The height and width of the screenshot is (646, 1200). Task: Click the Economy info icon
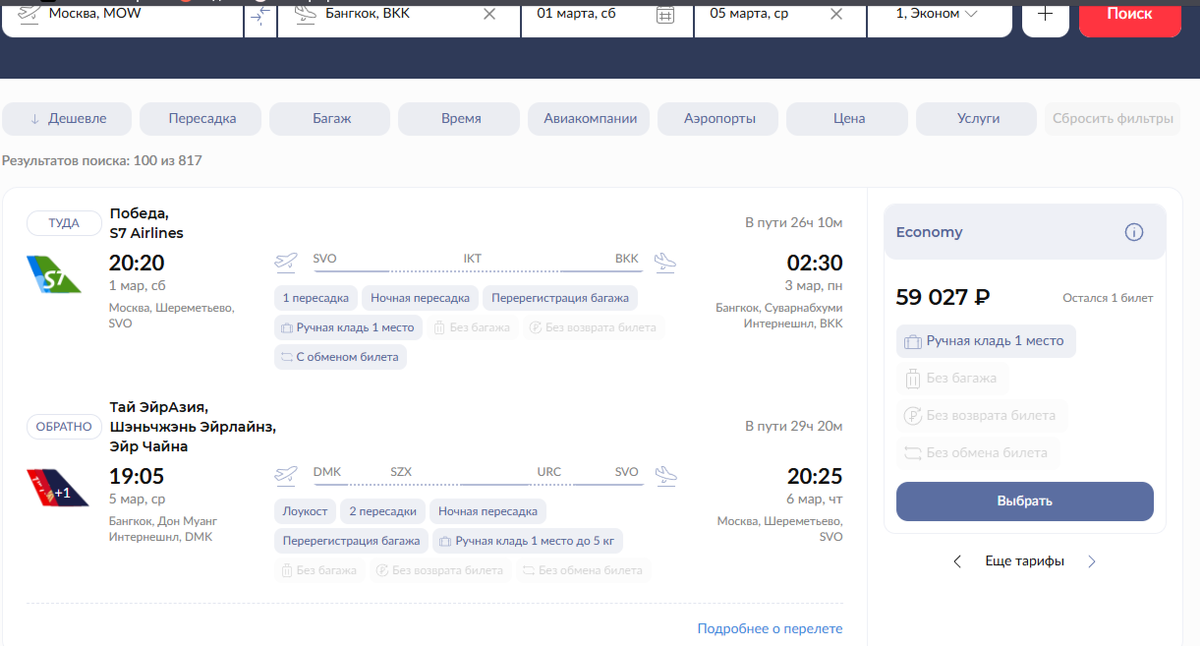(1133, 232)
